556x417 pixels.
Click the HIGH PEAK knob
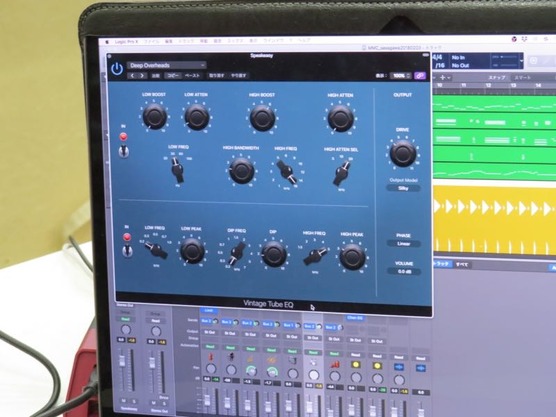(352, 257)
